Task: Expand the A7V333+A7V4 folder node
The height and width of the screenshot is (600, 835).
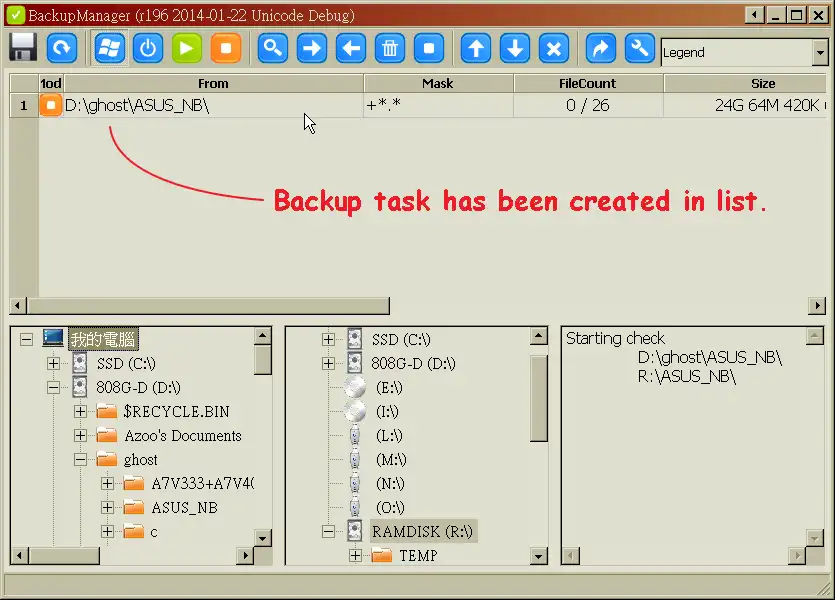Action: point(108,483)
